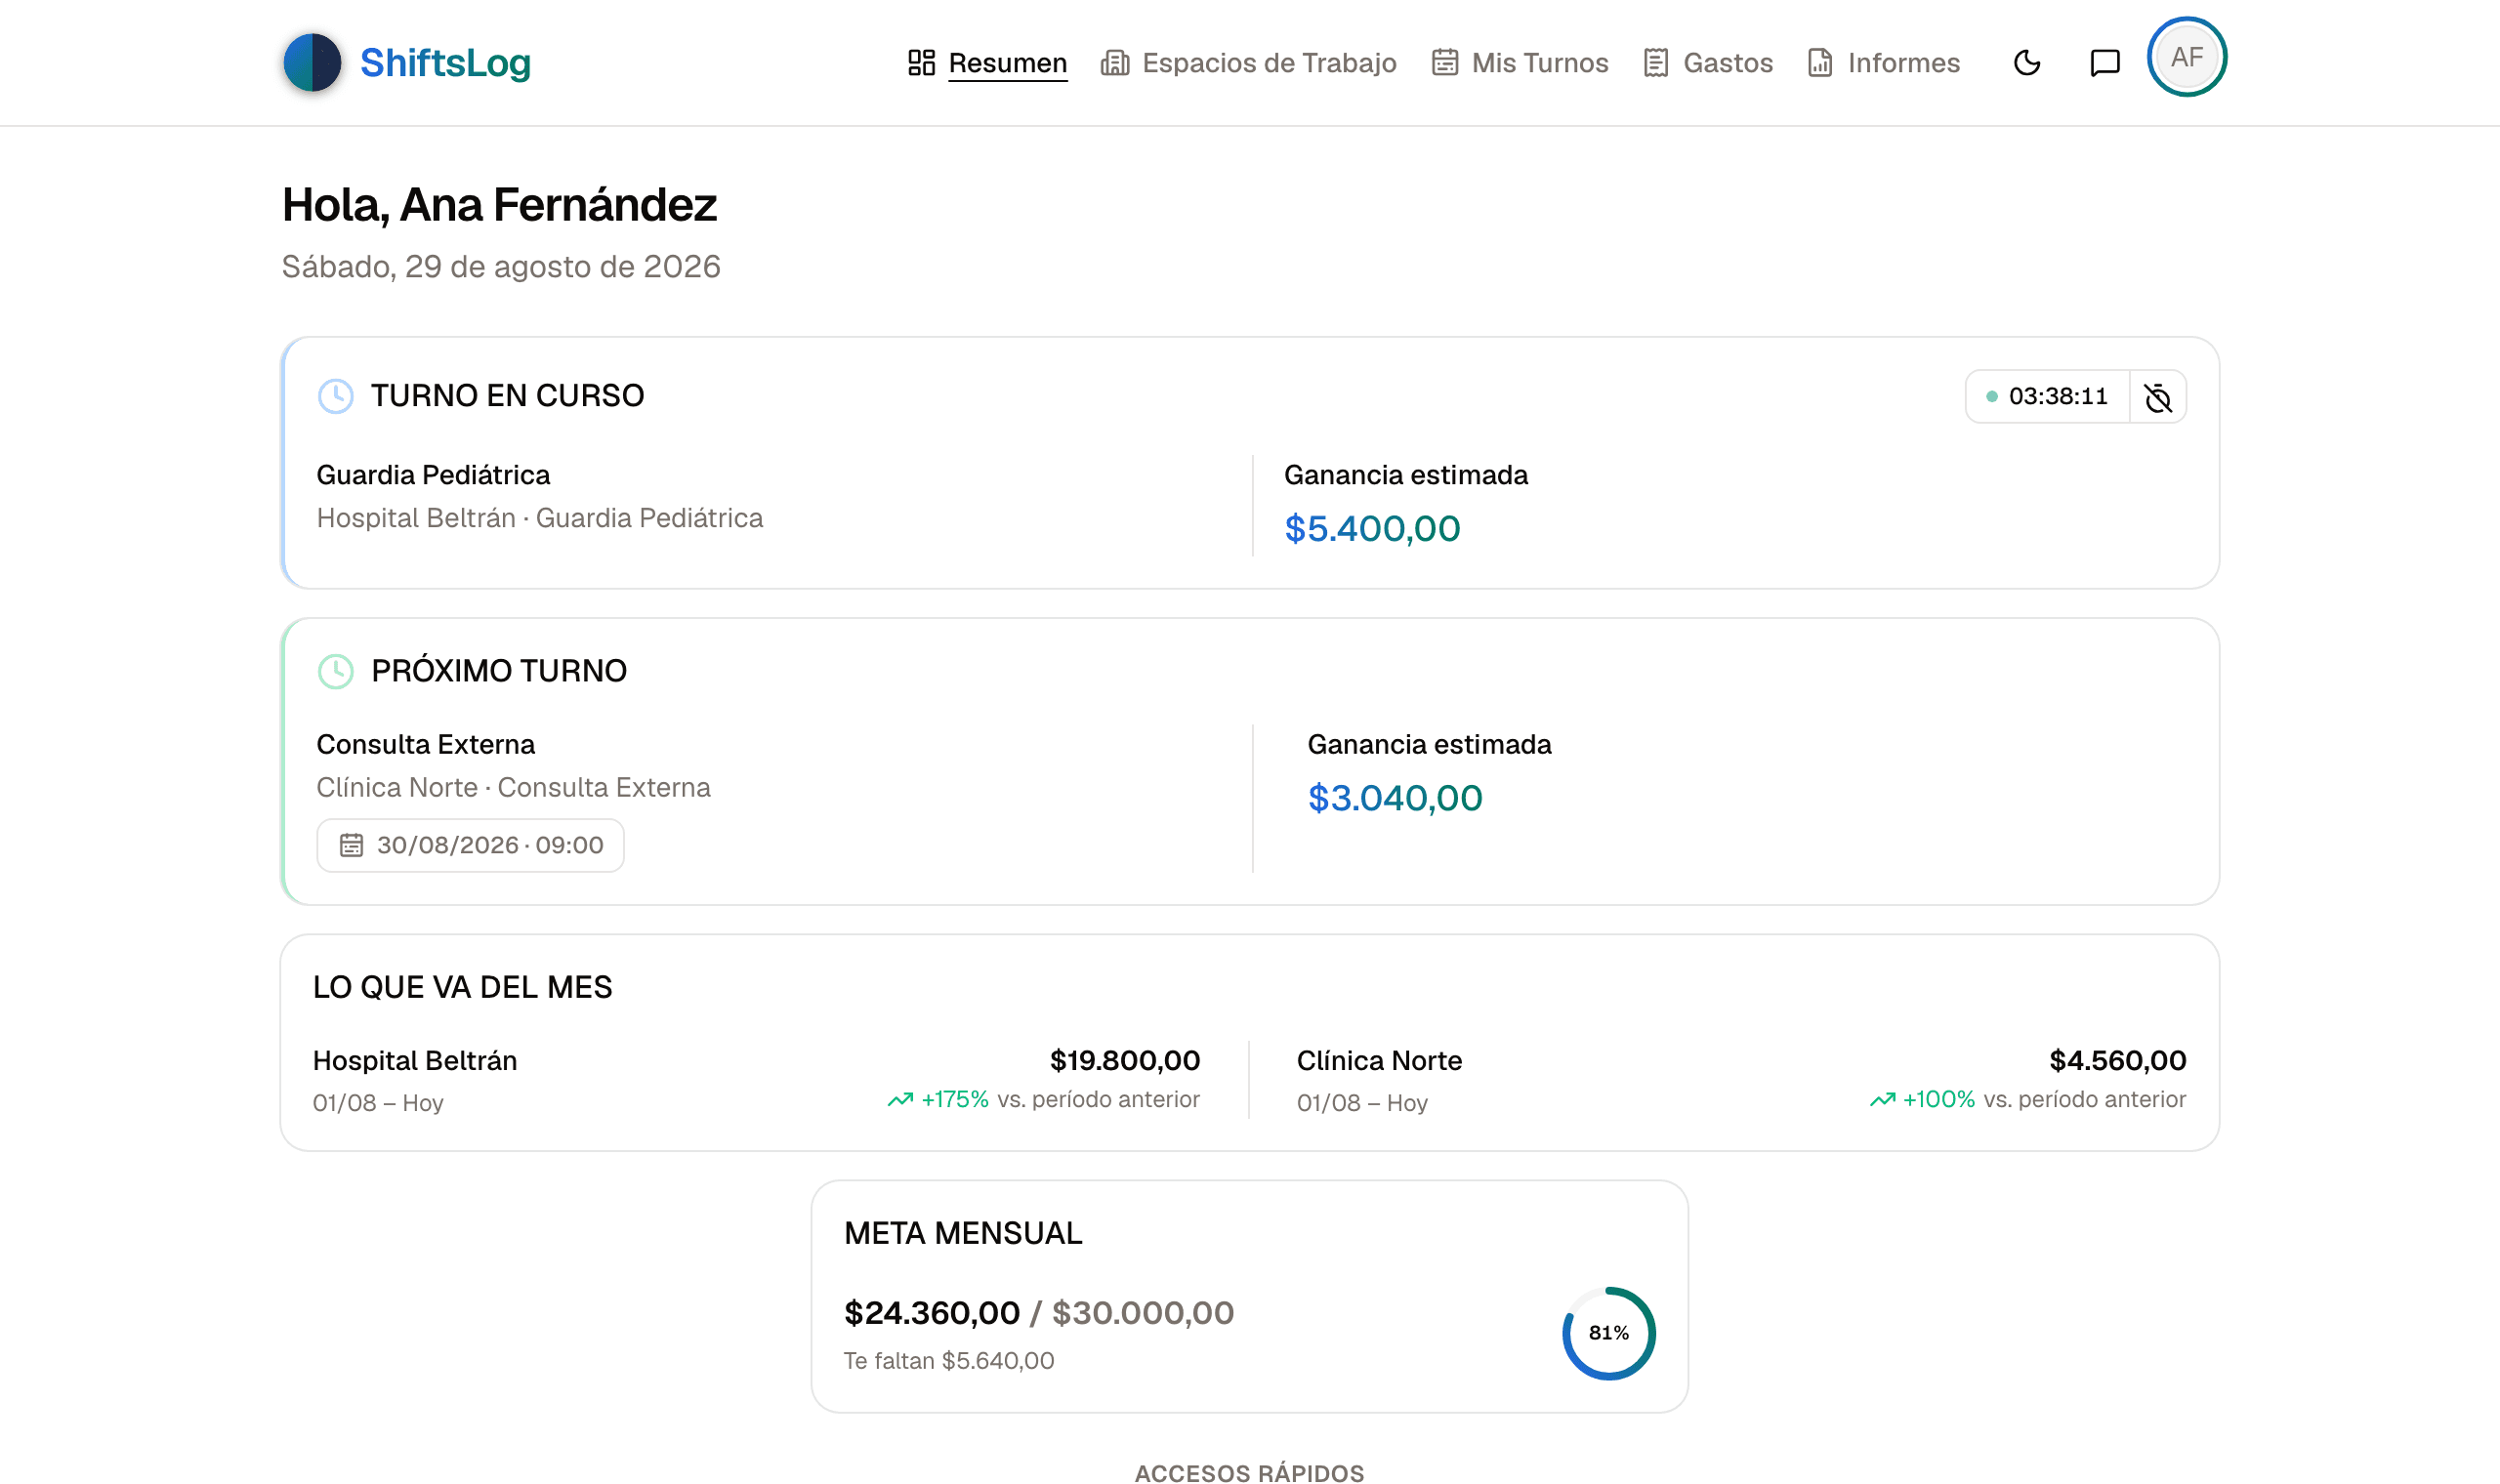
Task: Click the 81% monthly goal progress ring
Action: point(1609,1333)
